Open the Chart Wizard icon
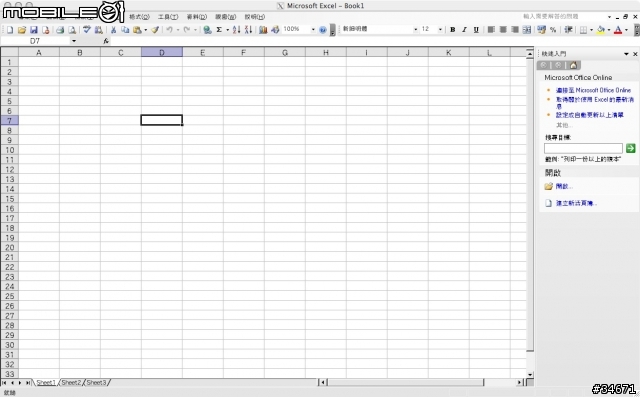This screenshot has height=397, width=640. coord(263,30)
